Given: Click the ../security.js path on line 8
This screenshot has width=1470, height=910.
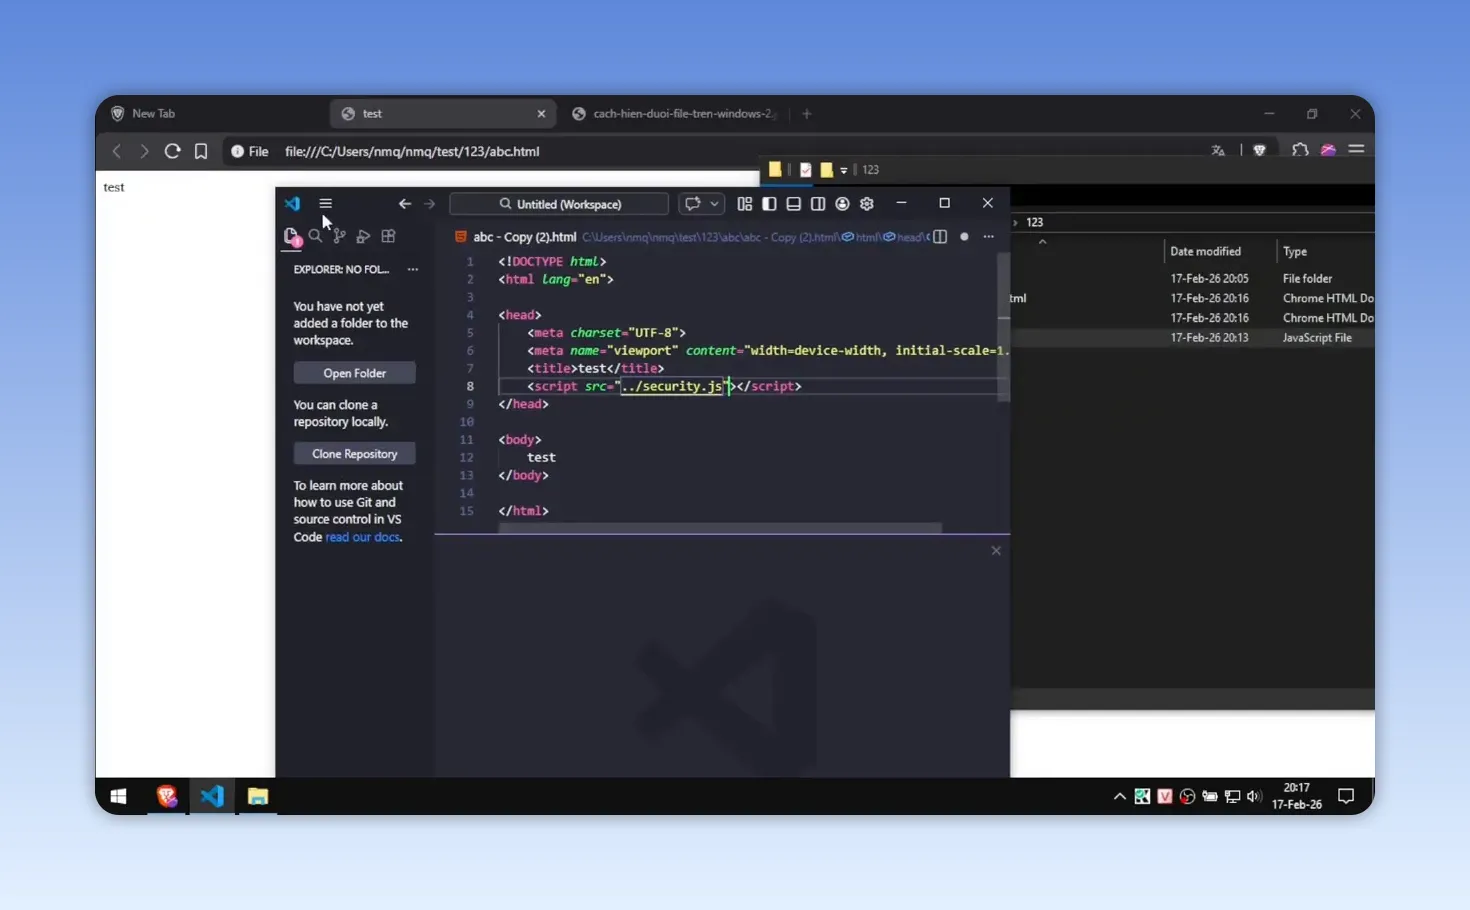Looking at the screenshot, I should (x=672, y=386).
